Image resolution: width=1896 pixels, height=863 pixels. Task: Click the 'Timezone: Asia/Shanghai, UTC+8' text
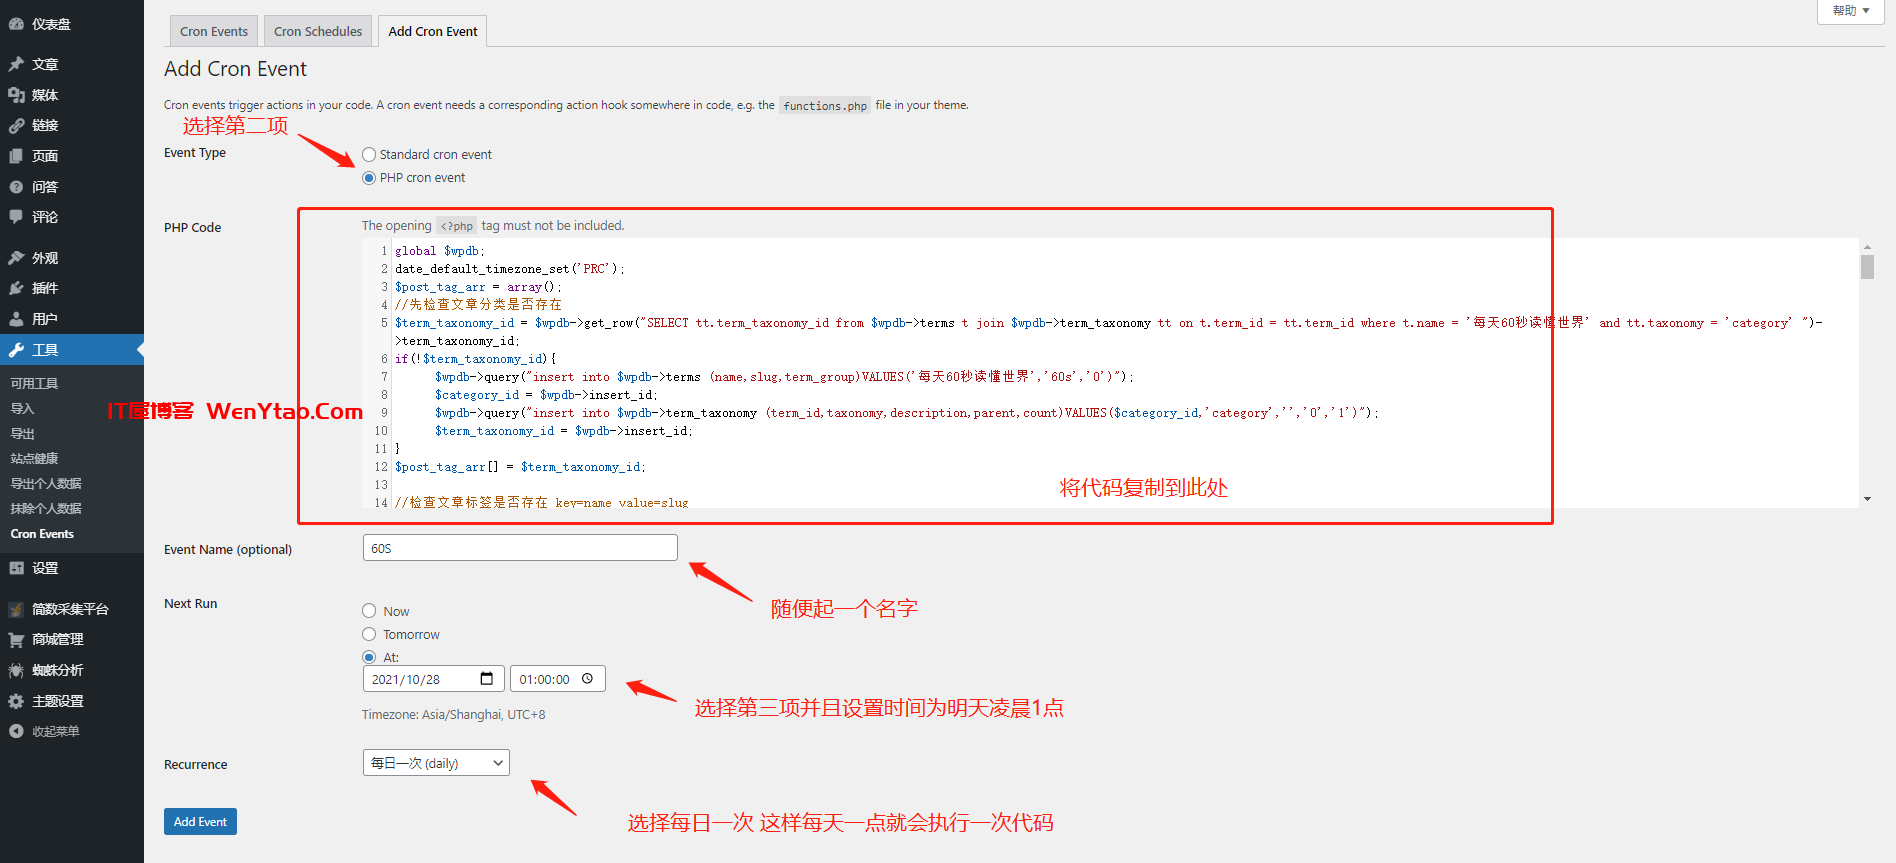tap(454, 715)
